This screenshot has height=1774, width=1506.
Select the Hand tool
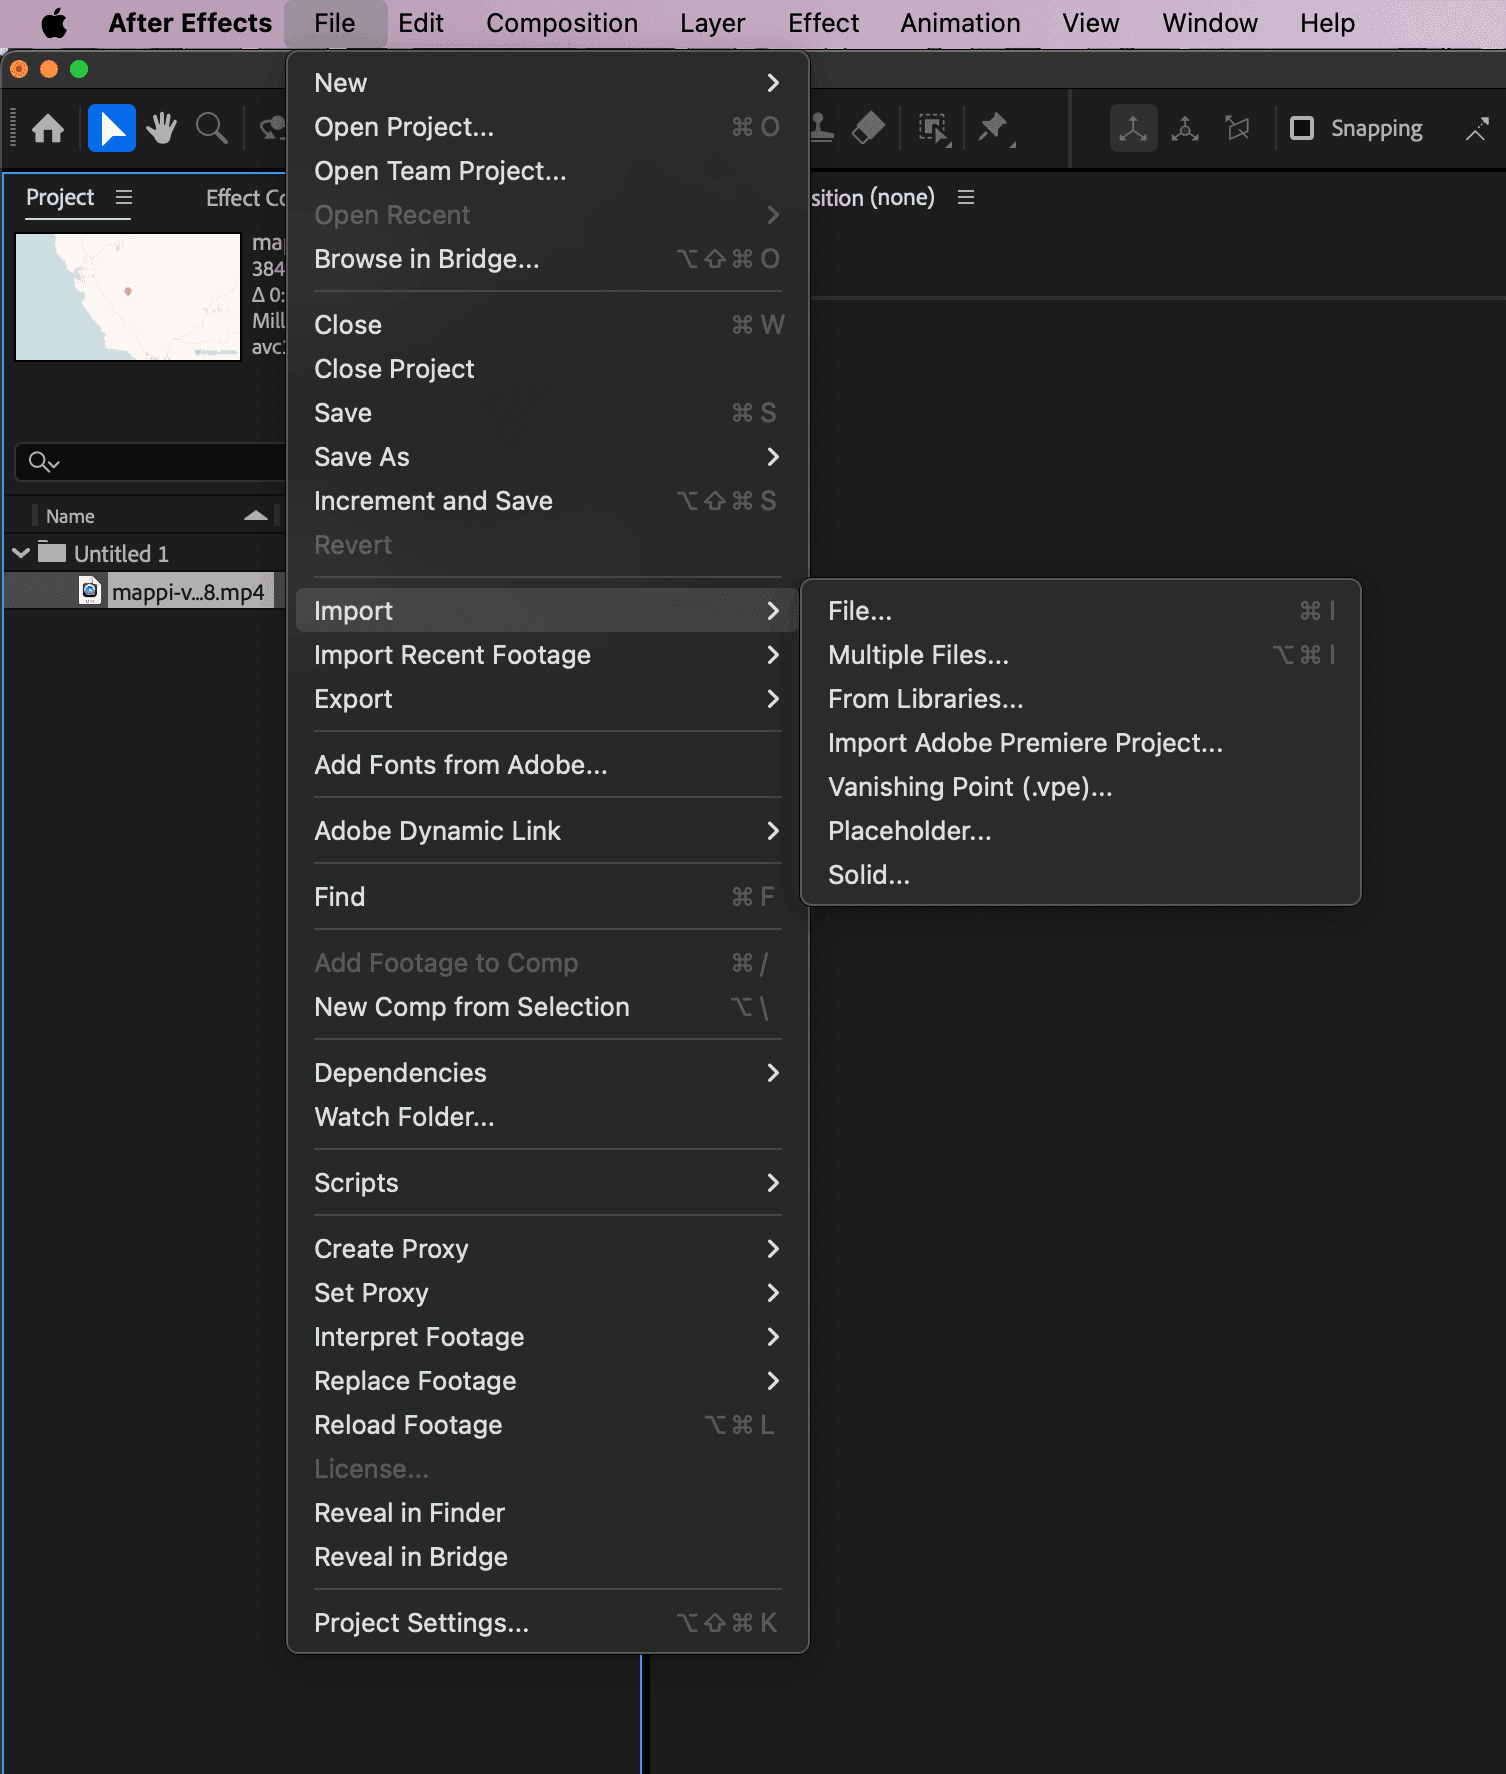point(161,128)
